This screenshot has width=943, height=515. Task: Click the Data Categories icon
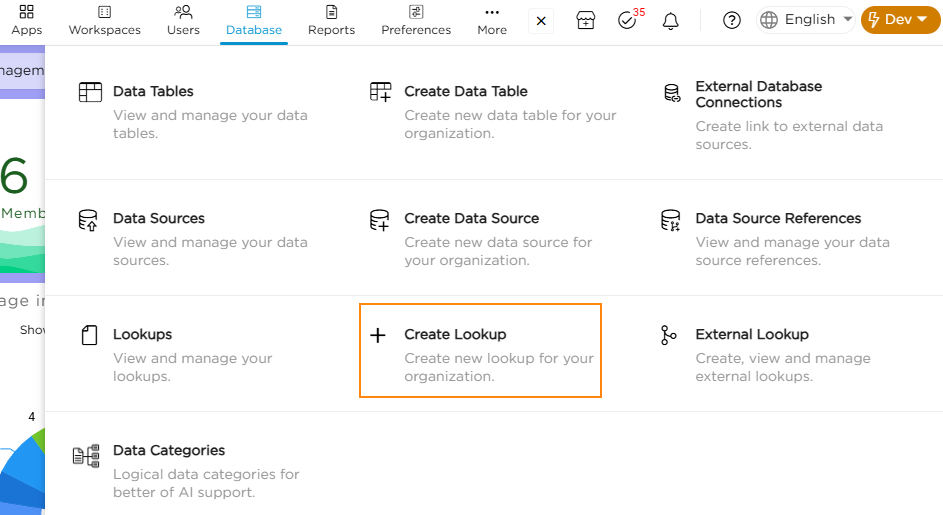coord(87,456)
